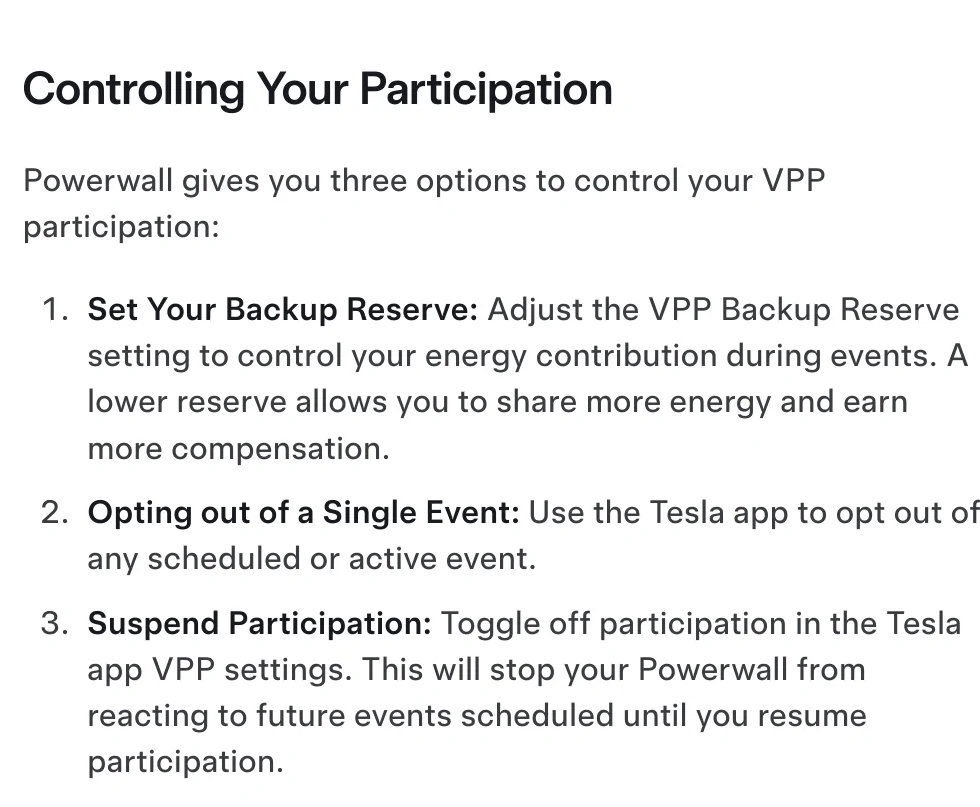Viewport: 980px width, 807px height.
Task: Click the text "This will stop your Powerwall from"
Action: point(614,669)
